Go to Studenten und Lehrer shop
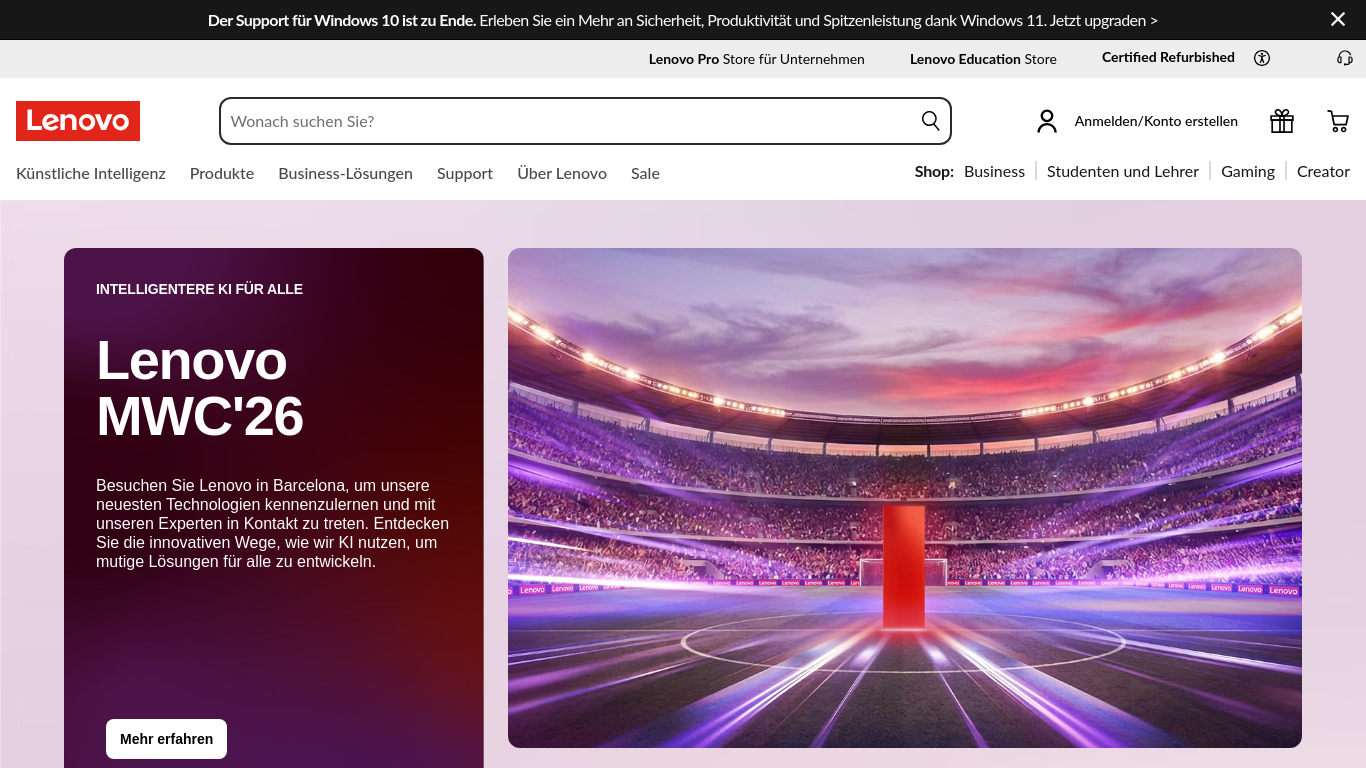 coord(1123,171)
